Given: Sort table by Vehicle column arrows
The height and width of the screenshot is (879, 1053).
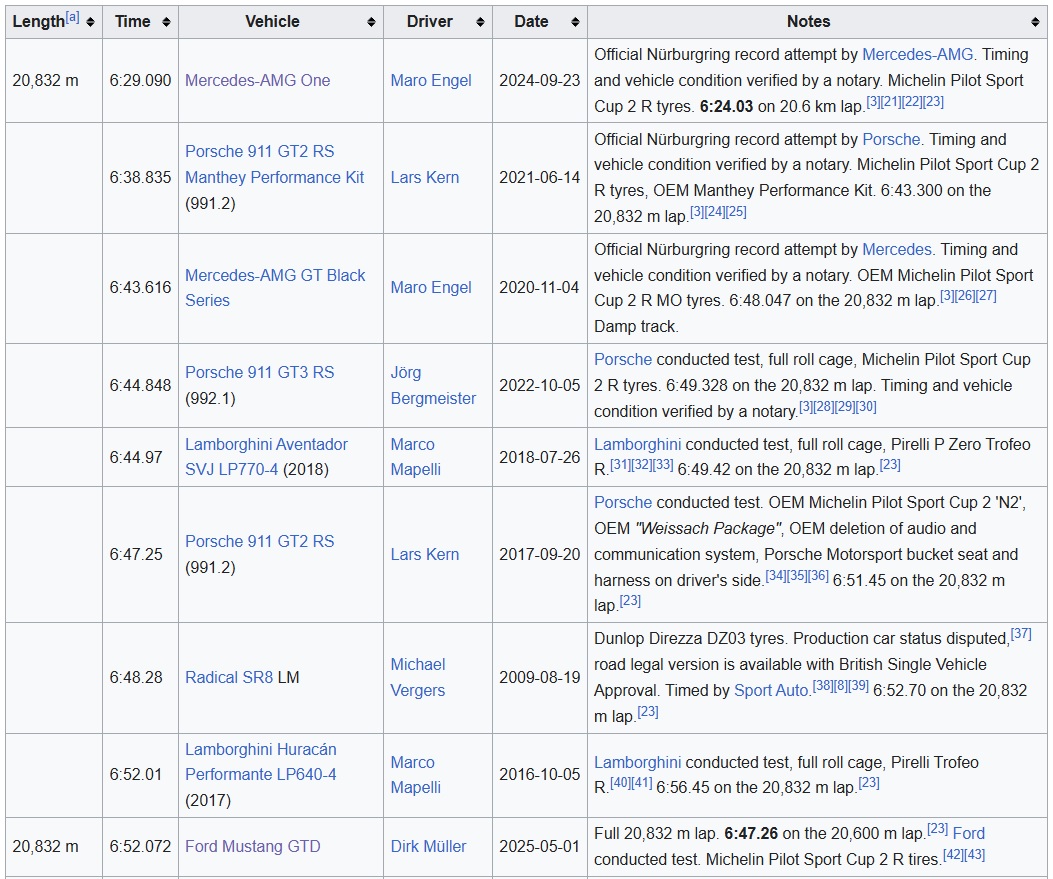Looking at the screenshot, I should [x=371, y=22].
